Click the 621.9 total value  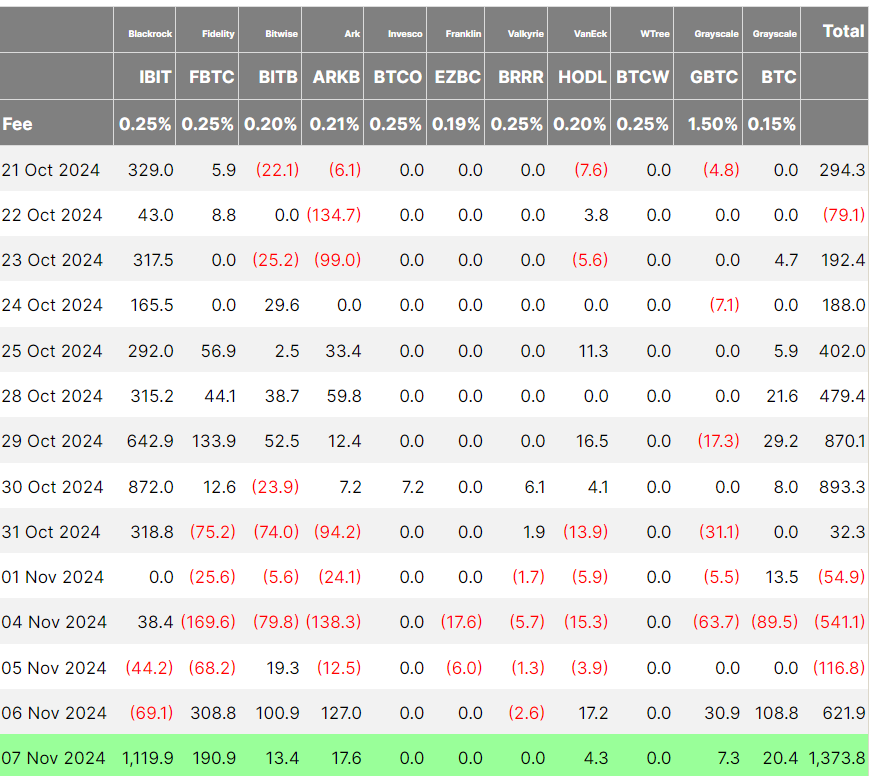tap(844, 713)
